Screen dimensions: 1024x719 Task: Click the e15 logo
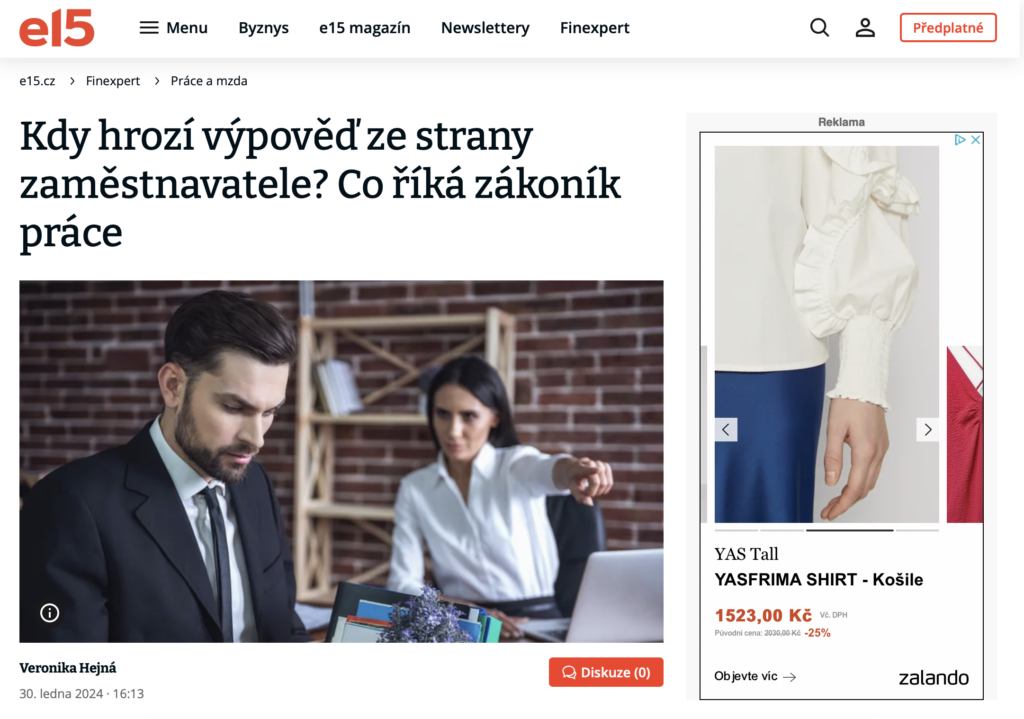(57, 28)
